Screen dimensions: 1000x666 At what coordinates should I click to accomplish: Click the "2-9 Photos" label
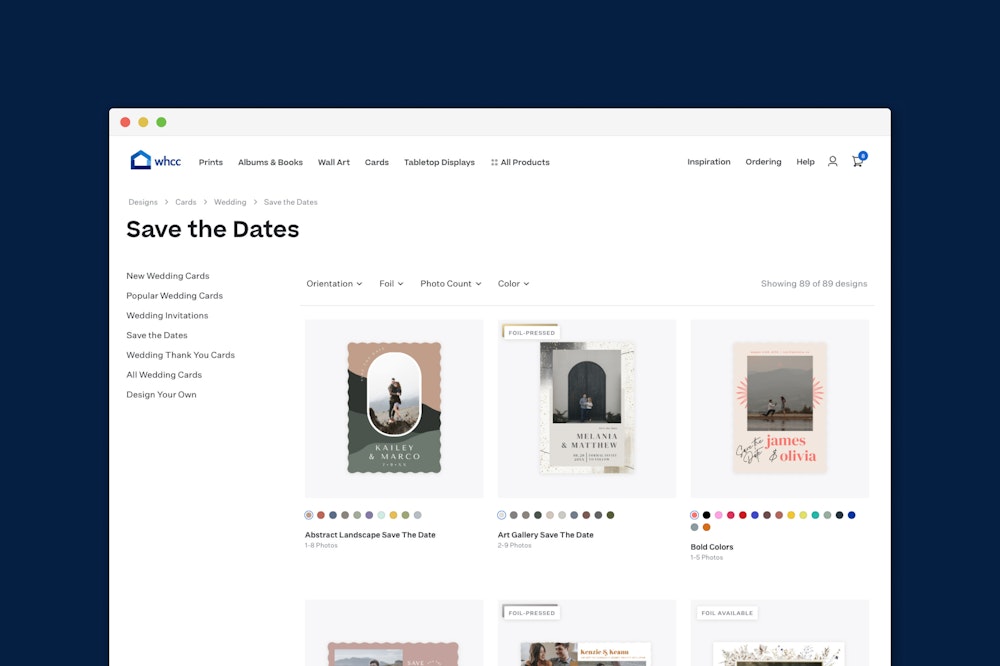(515, 545)
